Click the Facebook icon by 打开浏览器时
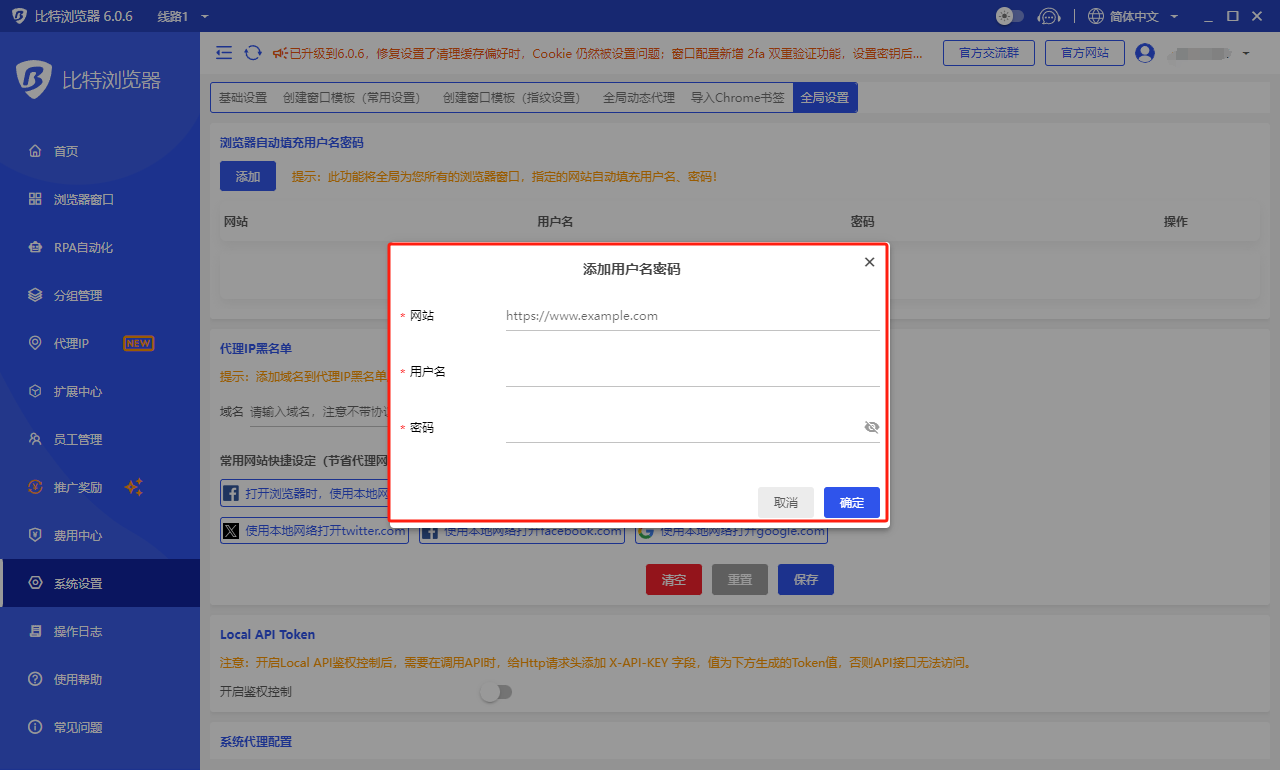Image resolution: width=1280 pixels, height=770 pixels. (230, 493)
